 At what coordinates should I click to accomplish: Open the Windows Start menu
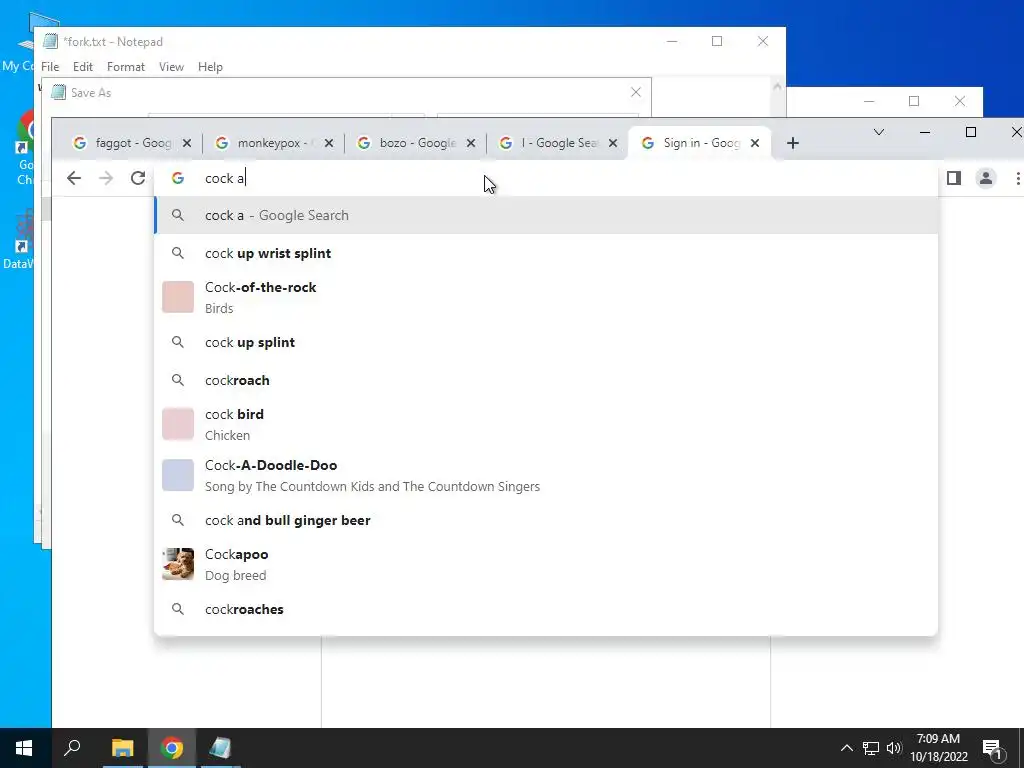pyautogui.click(x=24, y=748)
